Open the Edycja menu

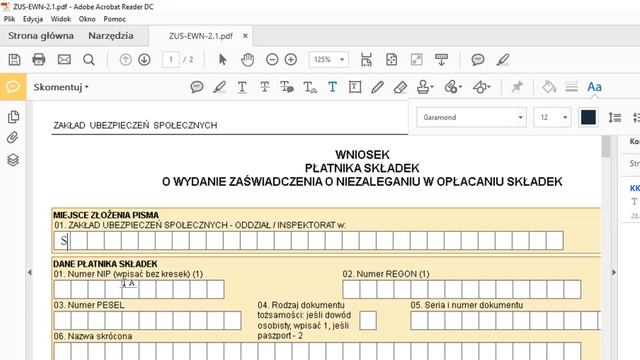[x=33, y=19]
